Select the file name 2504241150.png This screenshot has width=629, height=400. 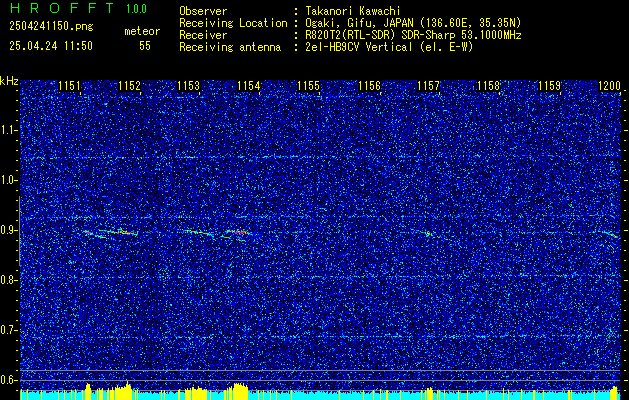point(51,26)
